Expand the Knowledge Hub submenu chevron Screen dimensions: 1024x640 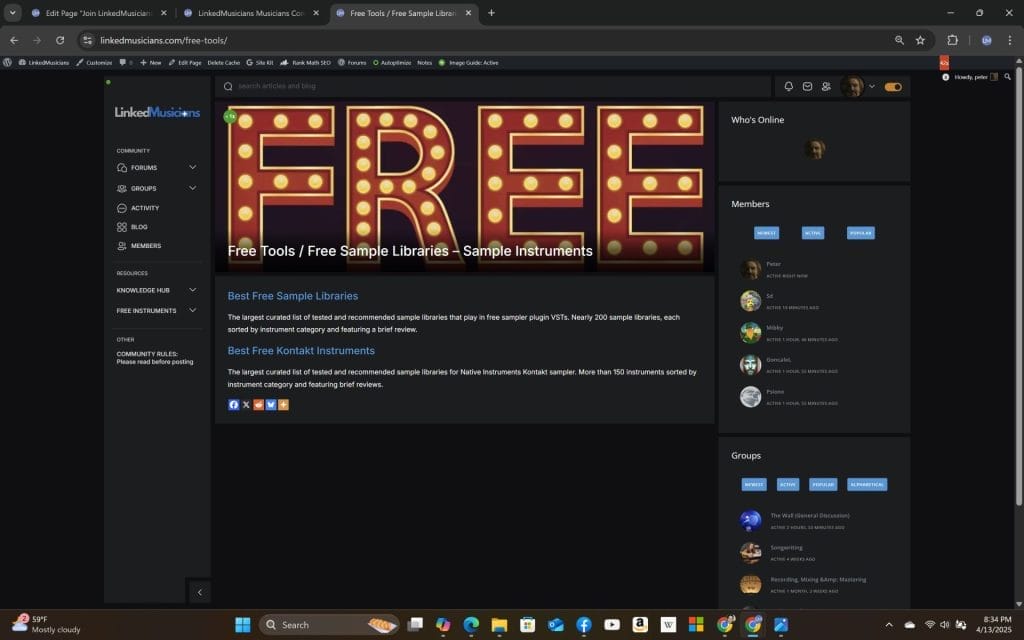tap(193, 290)
